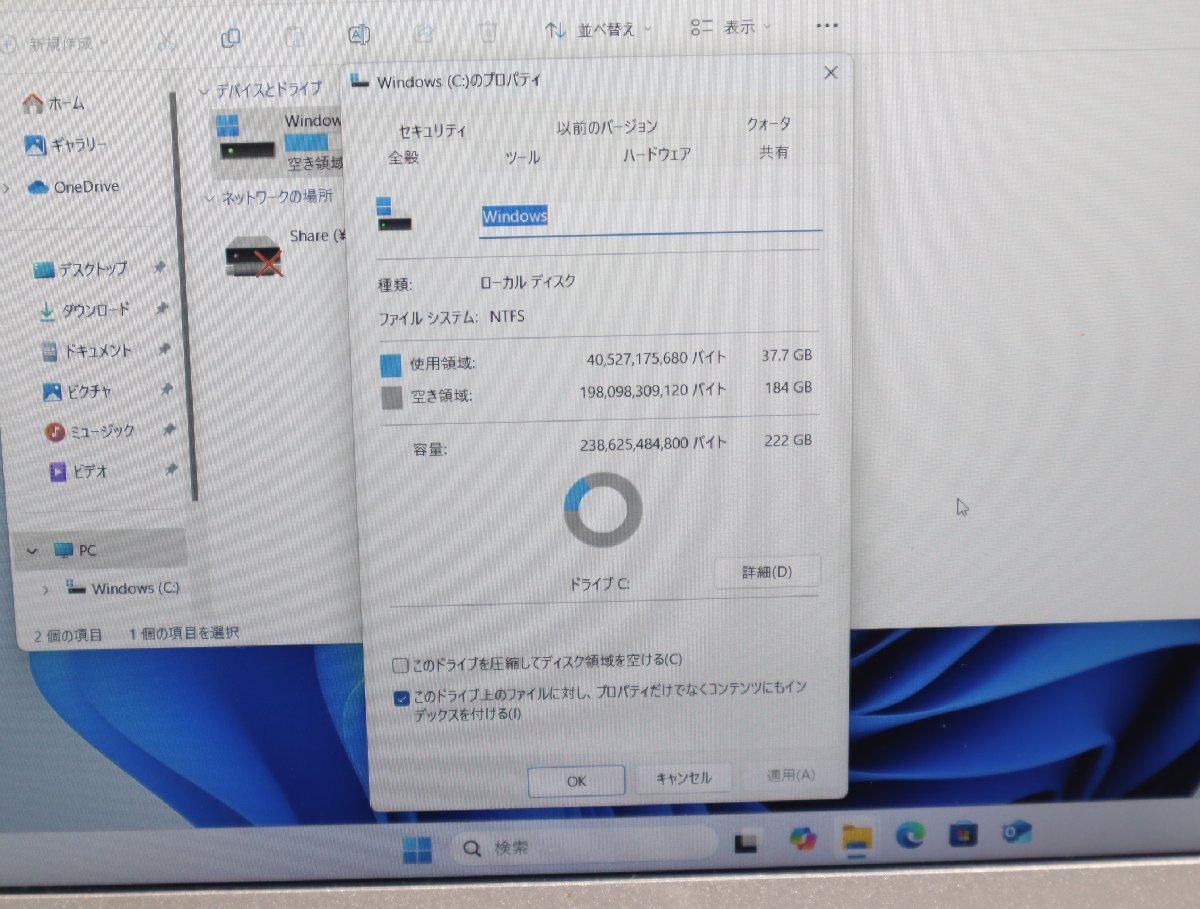1200x909 pixels.
Task: Open Microsoft Store from the taskbar
Action: 963,833
